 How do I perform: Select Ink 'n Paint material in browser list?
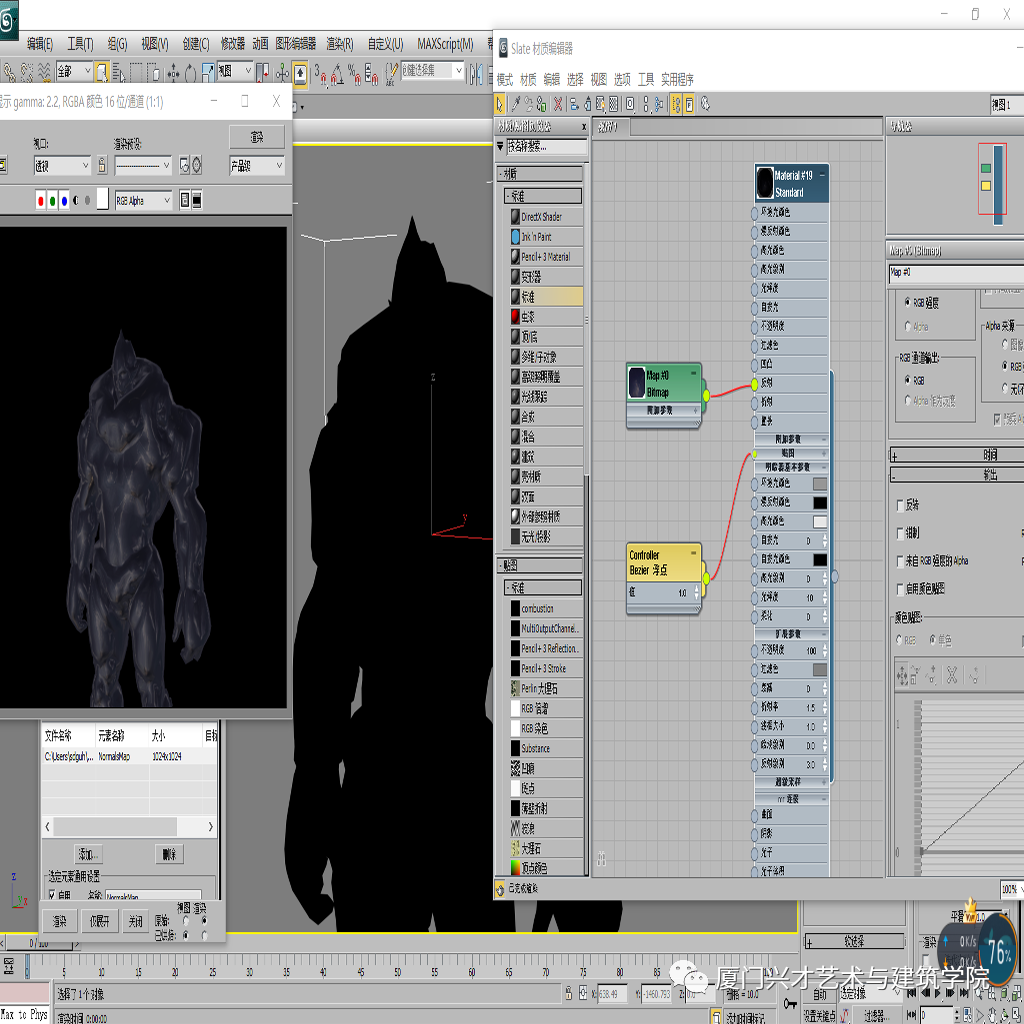click(536, 237)
